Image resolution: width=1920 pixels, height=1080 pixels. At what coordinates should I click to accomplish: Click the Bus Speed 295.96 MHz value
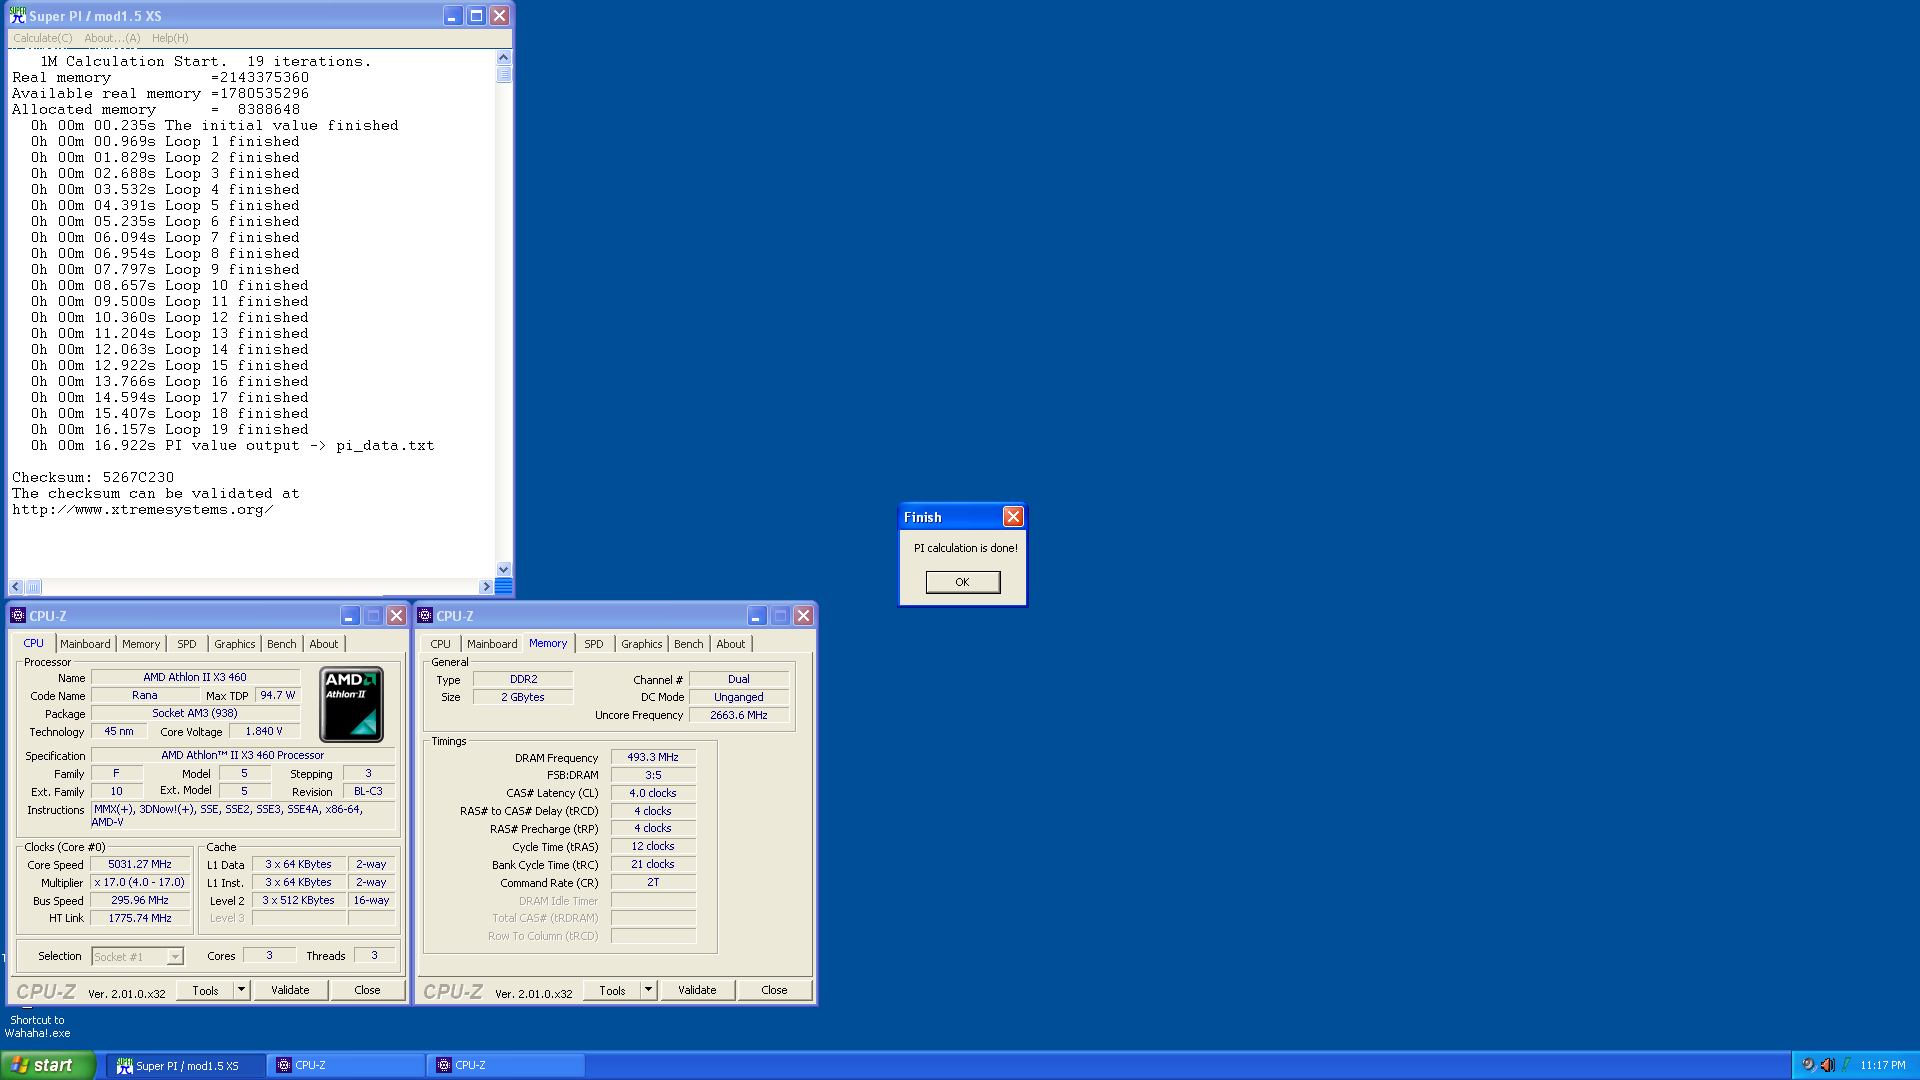click(x=140, y=901)
